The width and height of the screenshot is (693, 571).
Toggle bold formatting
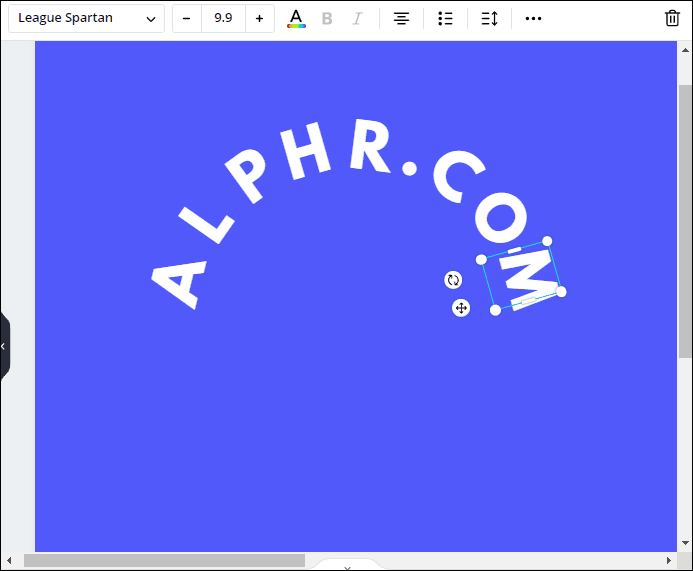point(327,19)
